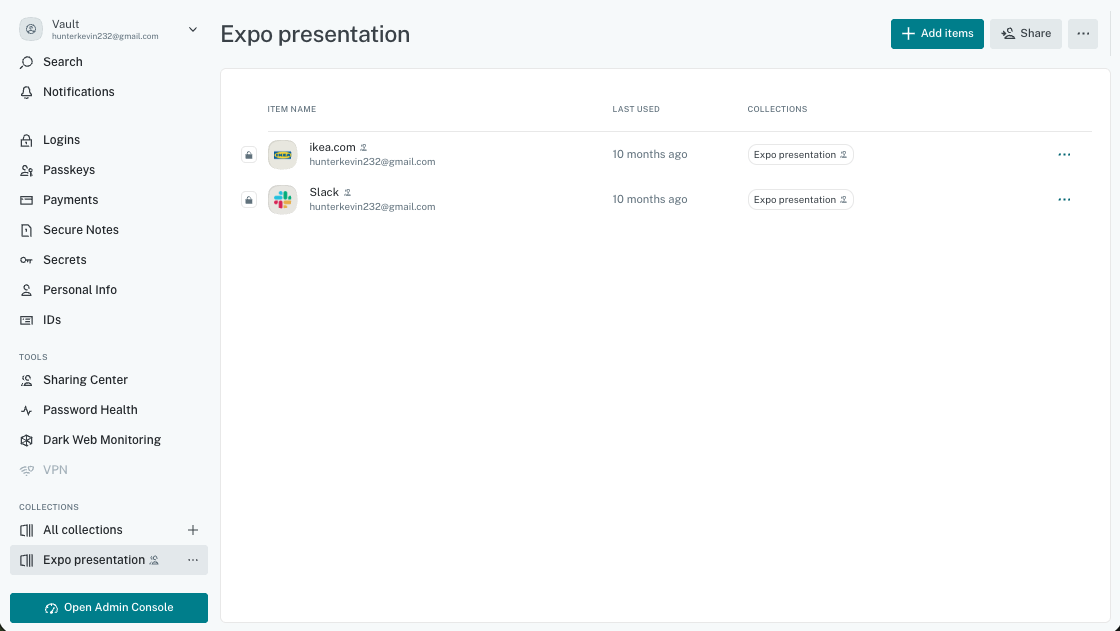Sort by Item Name column header
Screen dimensions: 1120x631
tap(291, 109)
